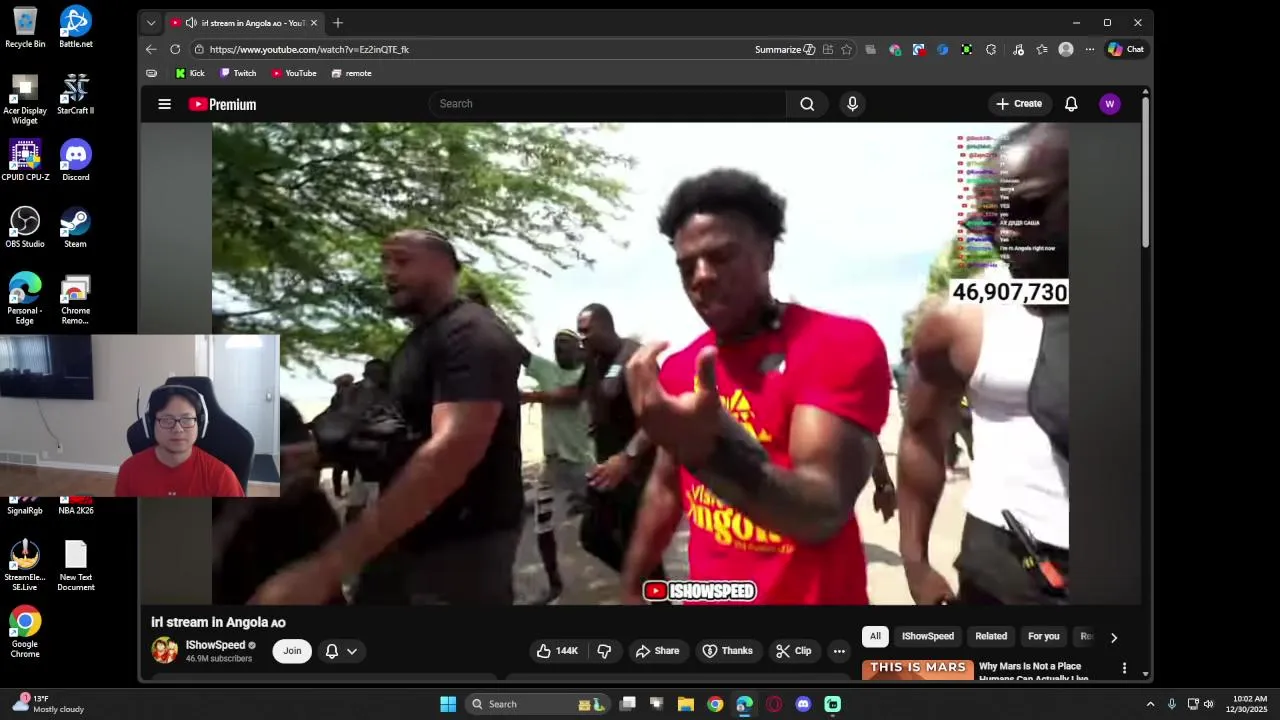This screenshot has width=1280, height=720.
Task: Like the video (144K thumbs up)
Action: pos(557,651)
